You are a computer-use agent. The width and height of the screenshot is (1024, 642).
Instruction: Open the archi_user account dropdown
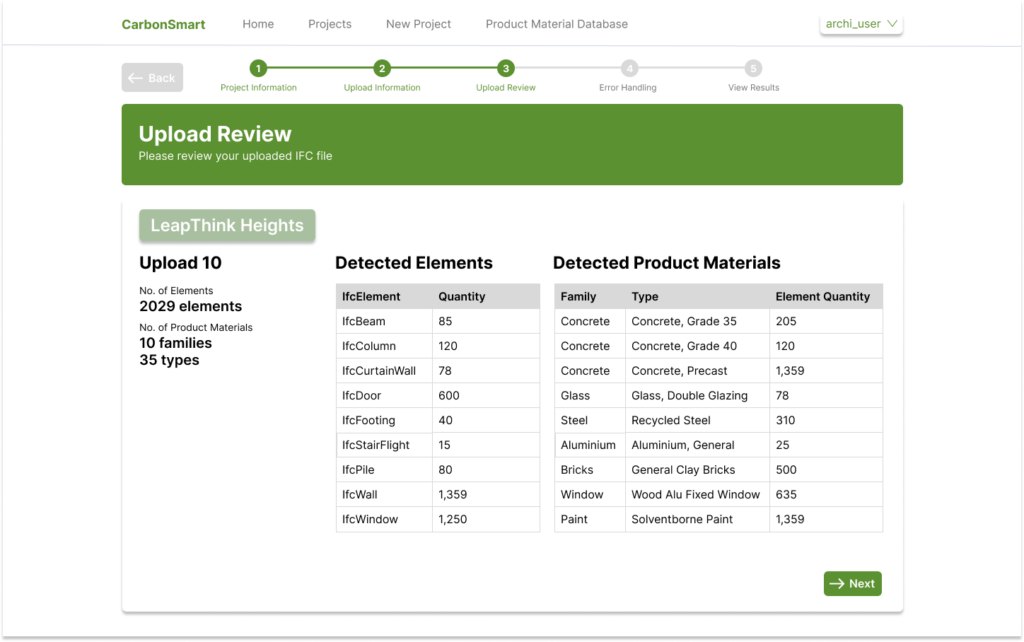[x=860, y=23]
